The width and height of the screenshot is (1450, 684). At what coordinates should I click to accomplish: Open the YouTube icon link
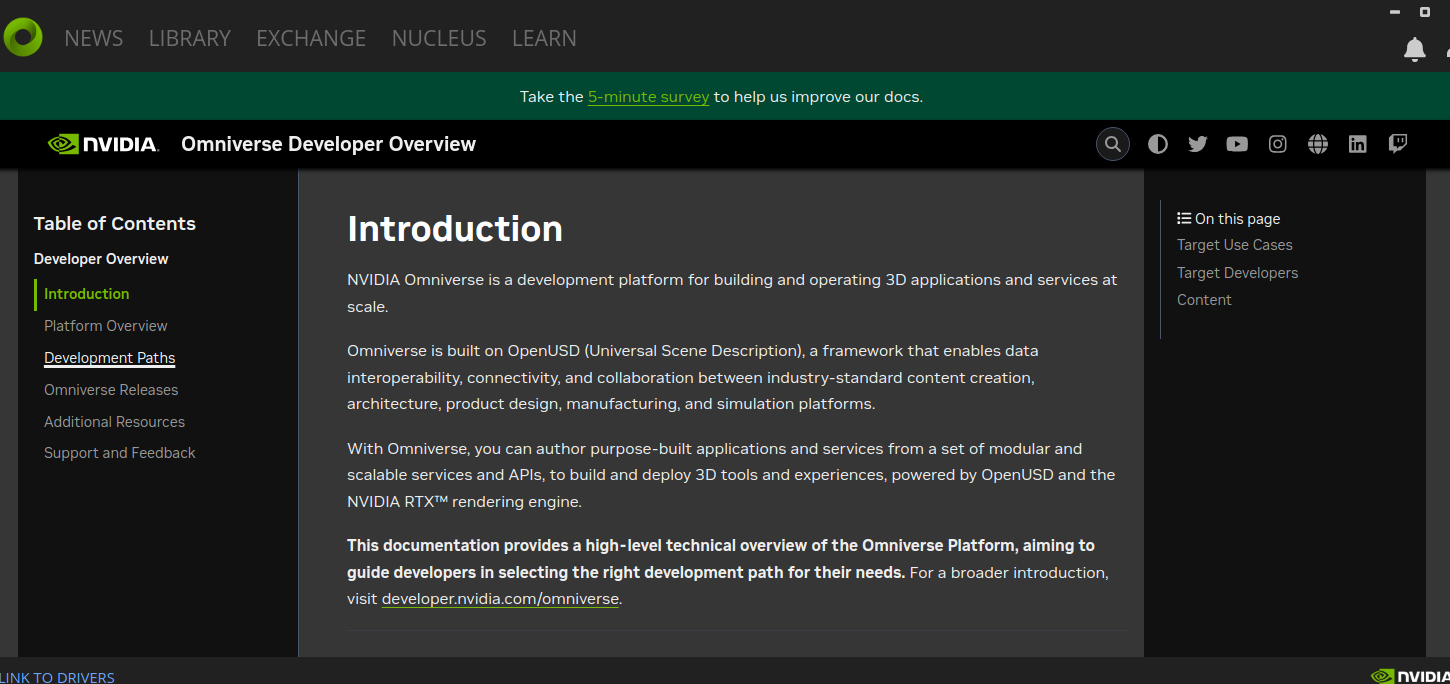click(1237, 144)
